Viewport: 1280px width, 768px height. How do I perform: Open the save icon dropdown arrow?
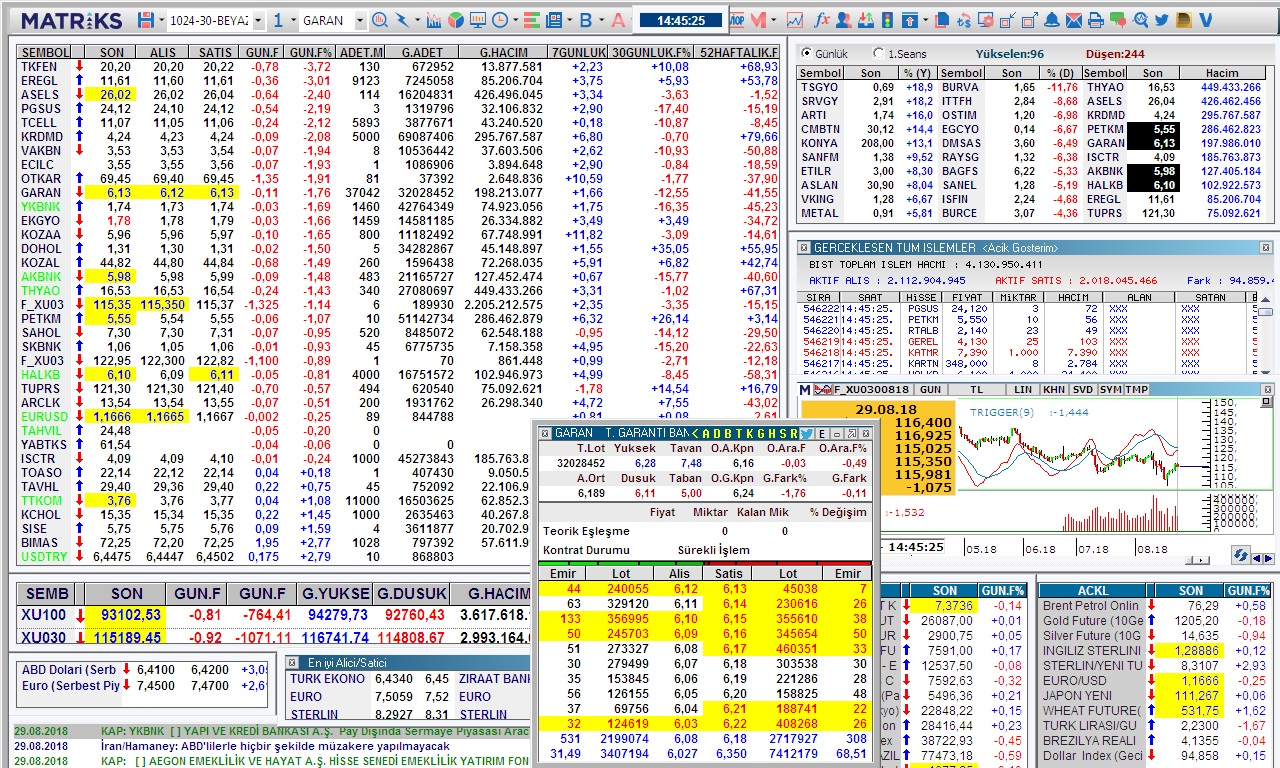point(162,21)
